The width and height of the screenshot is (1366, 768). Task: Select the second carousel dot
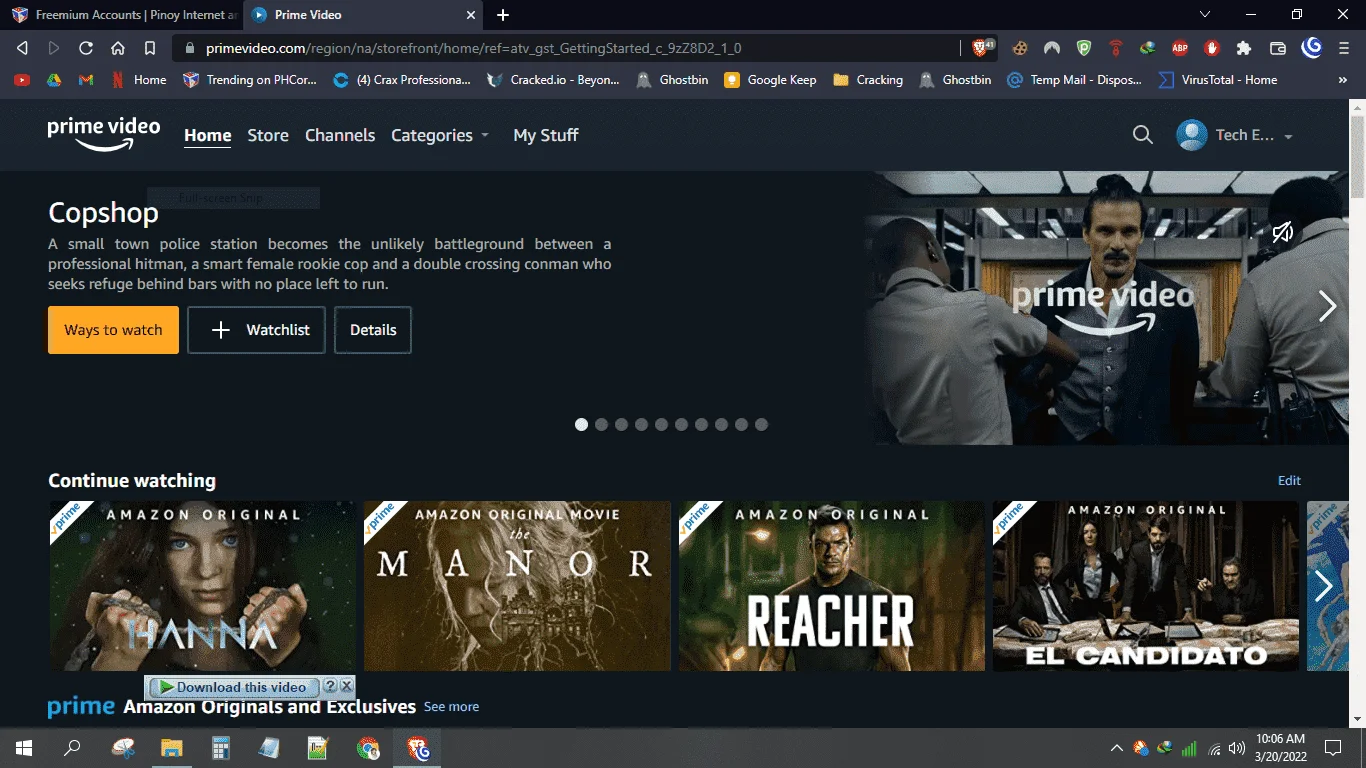pos(601,425)
